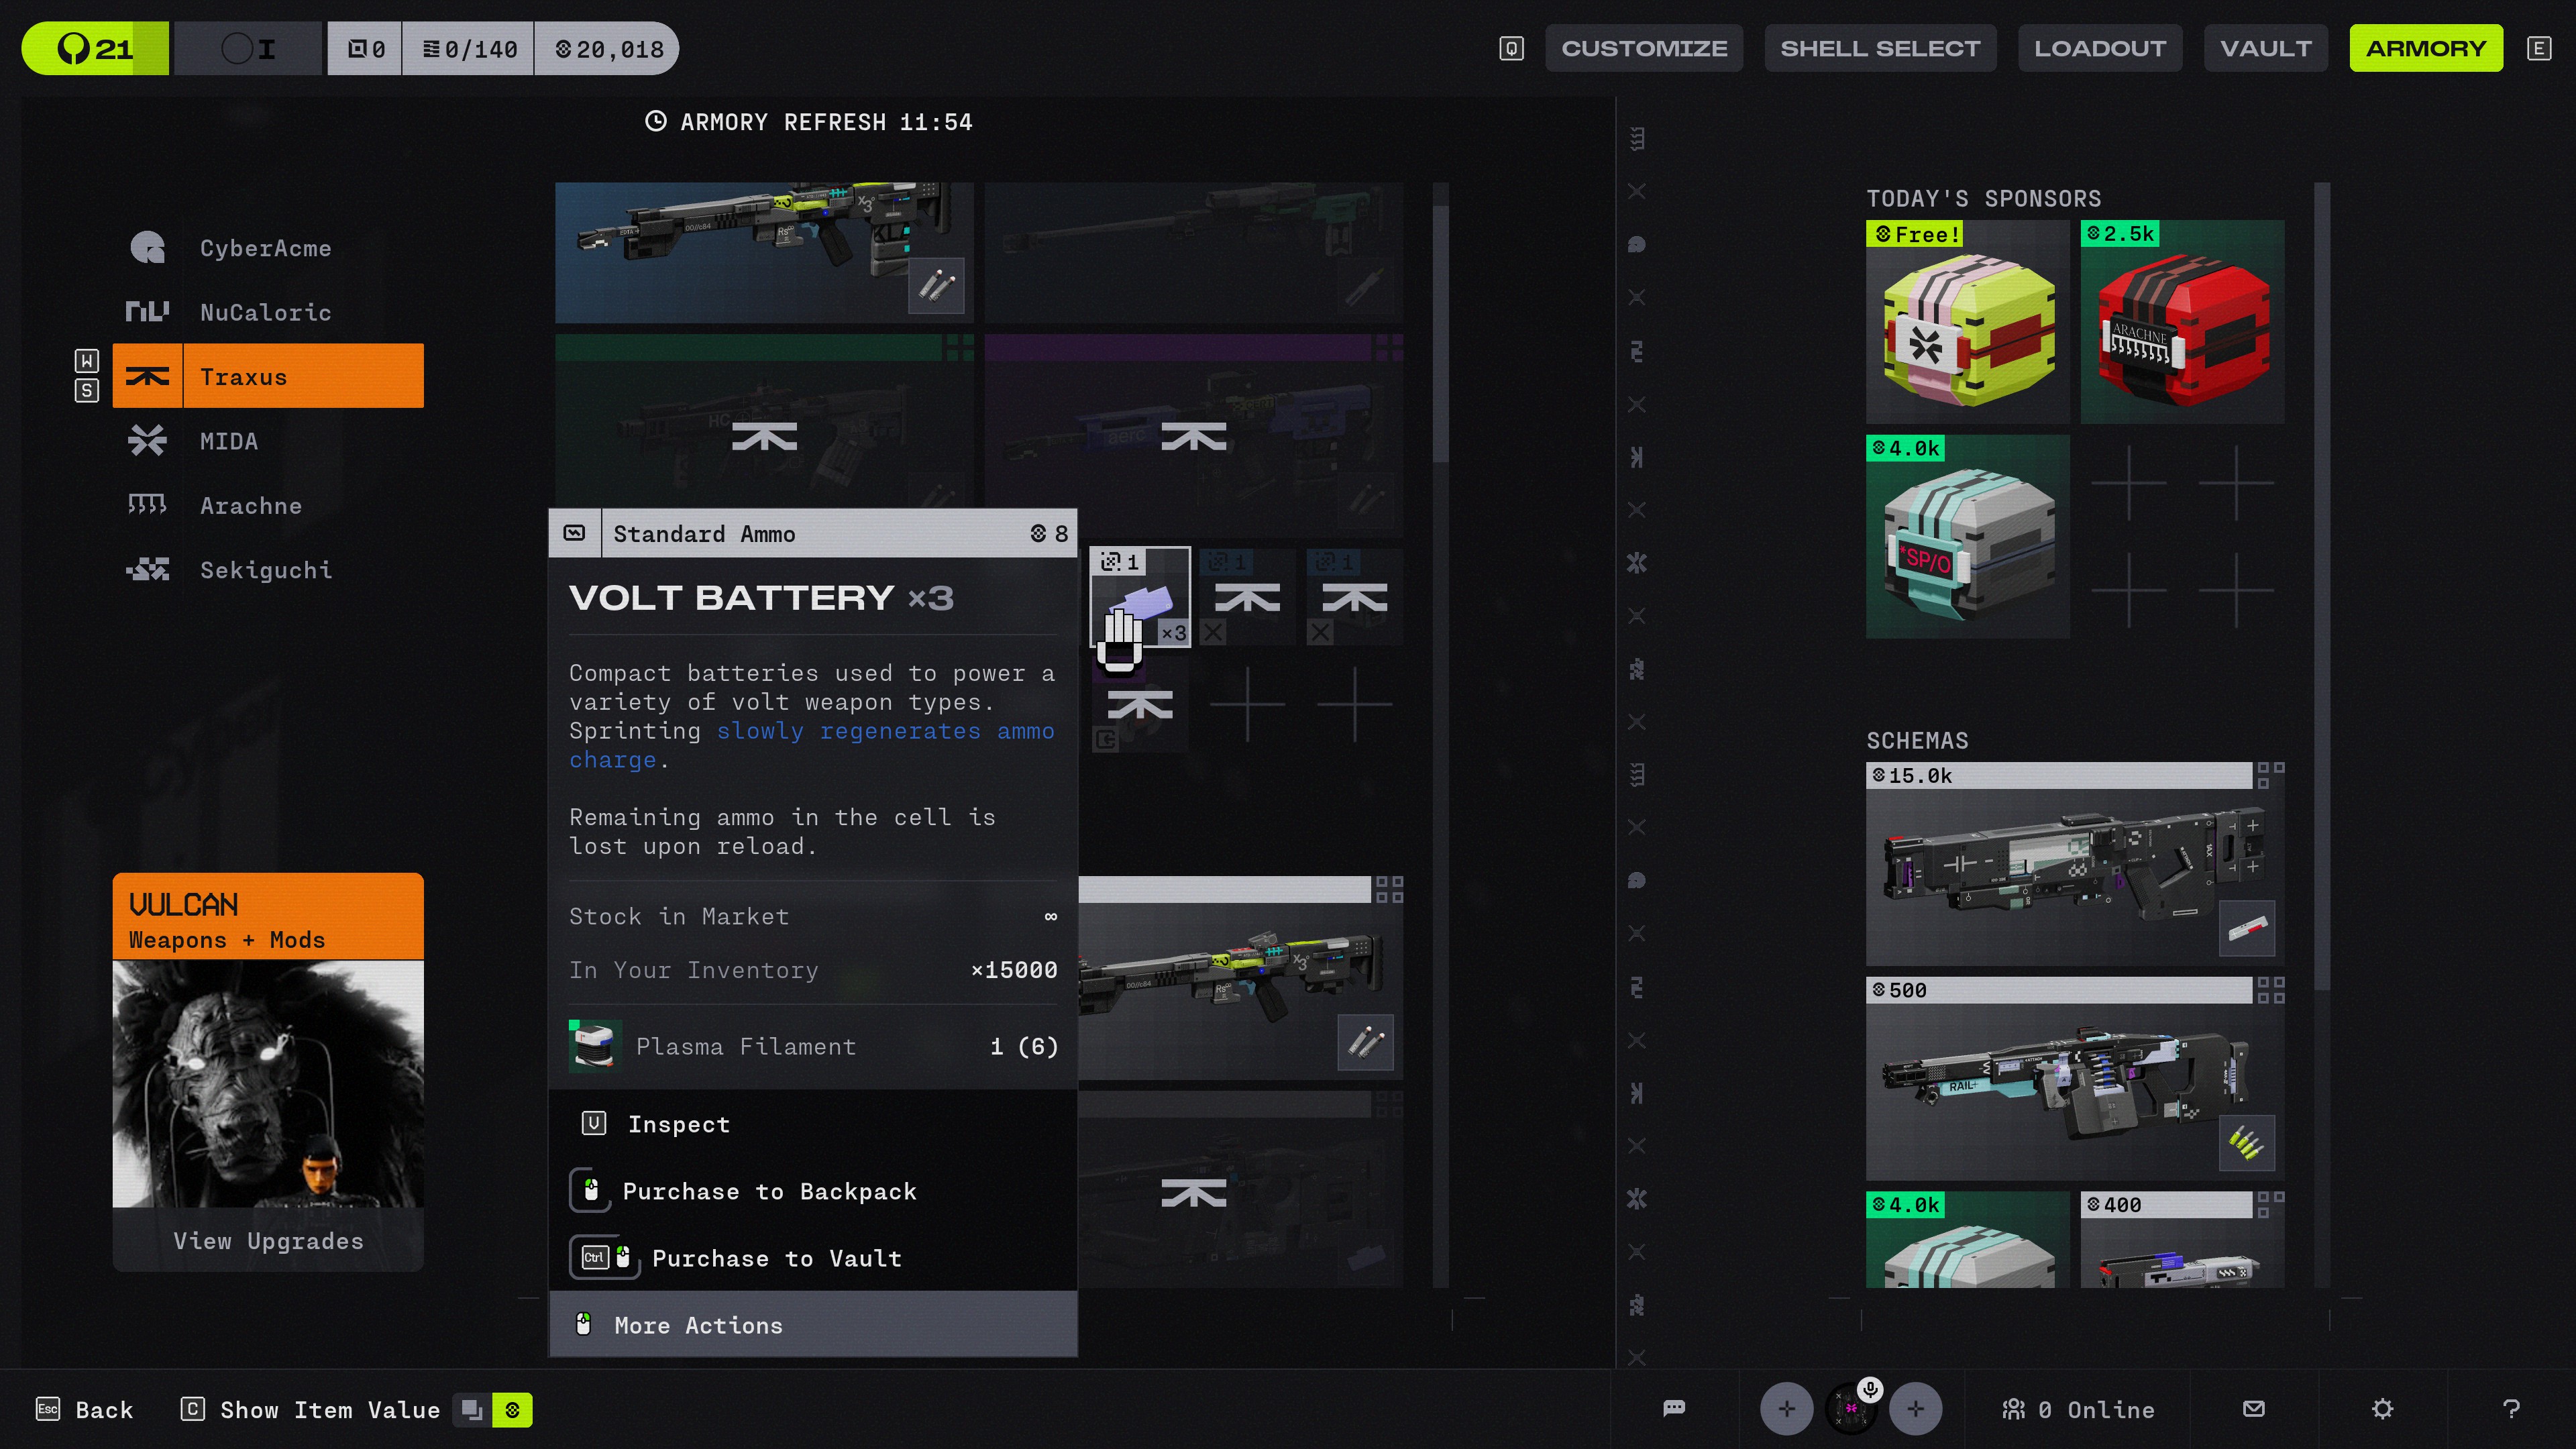Expand grid icon on 15.0k schema
The image size is (2576, 1449).
(x=2270, y=775)
